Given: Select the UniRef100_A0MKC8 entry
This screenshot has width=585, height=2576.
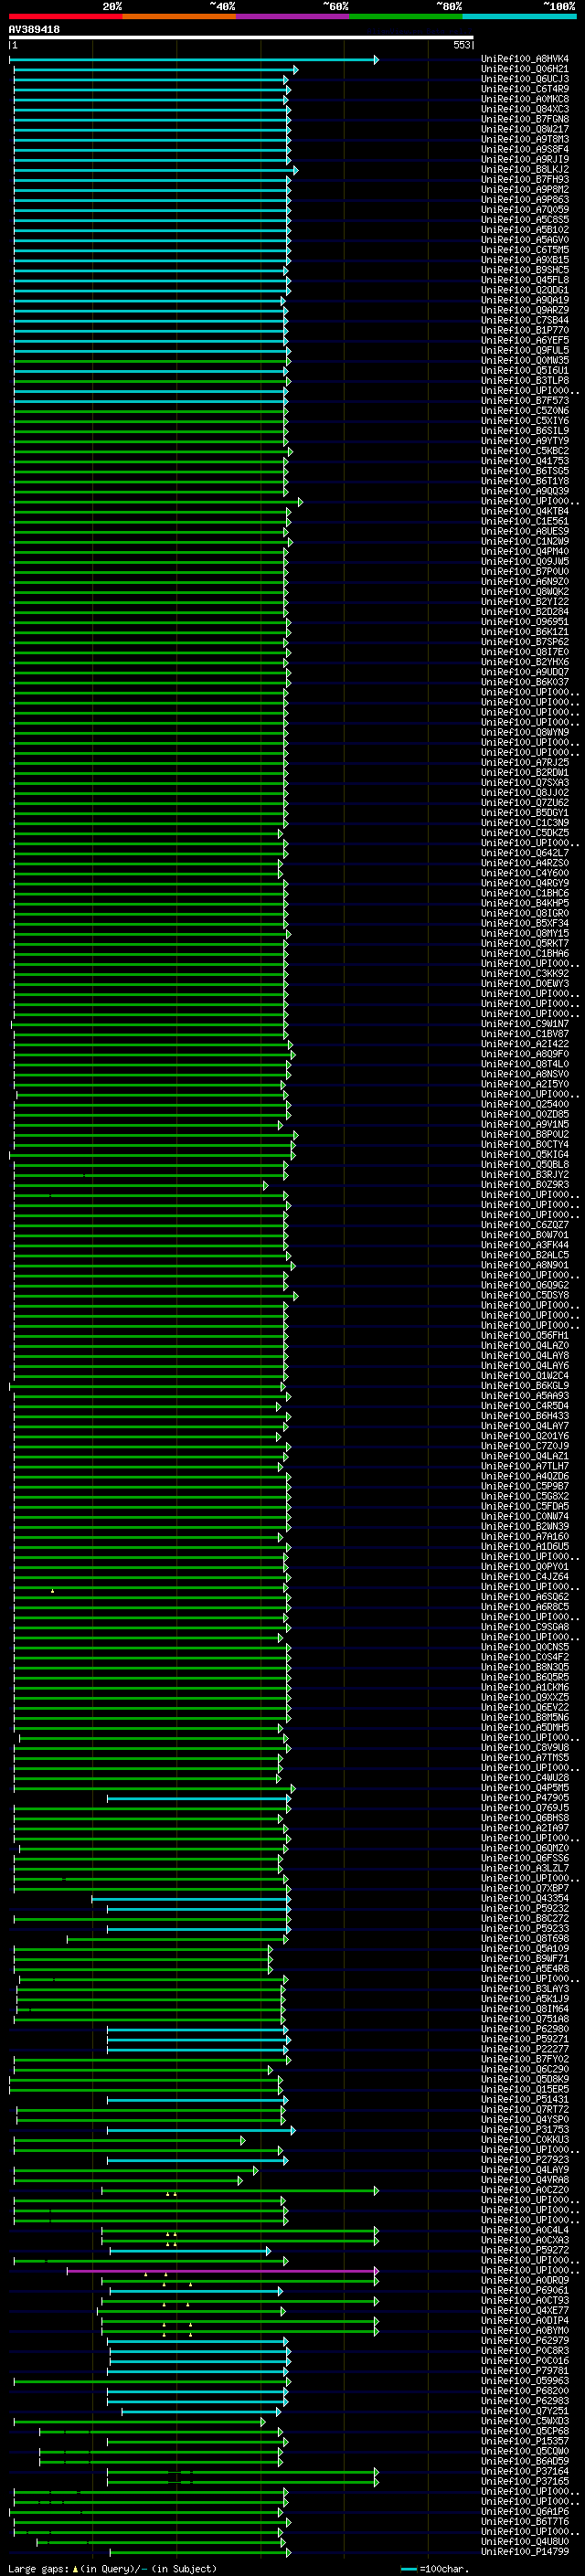Looking at the screenshot, I should [525, 99].
